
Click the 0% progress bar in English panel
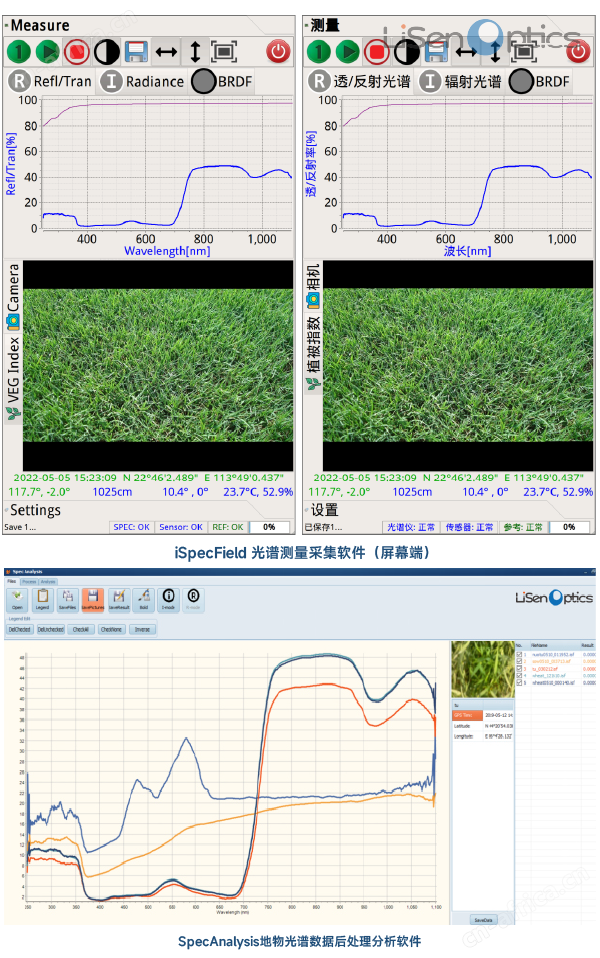[269, 527]
